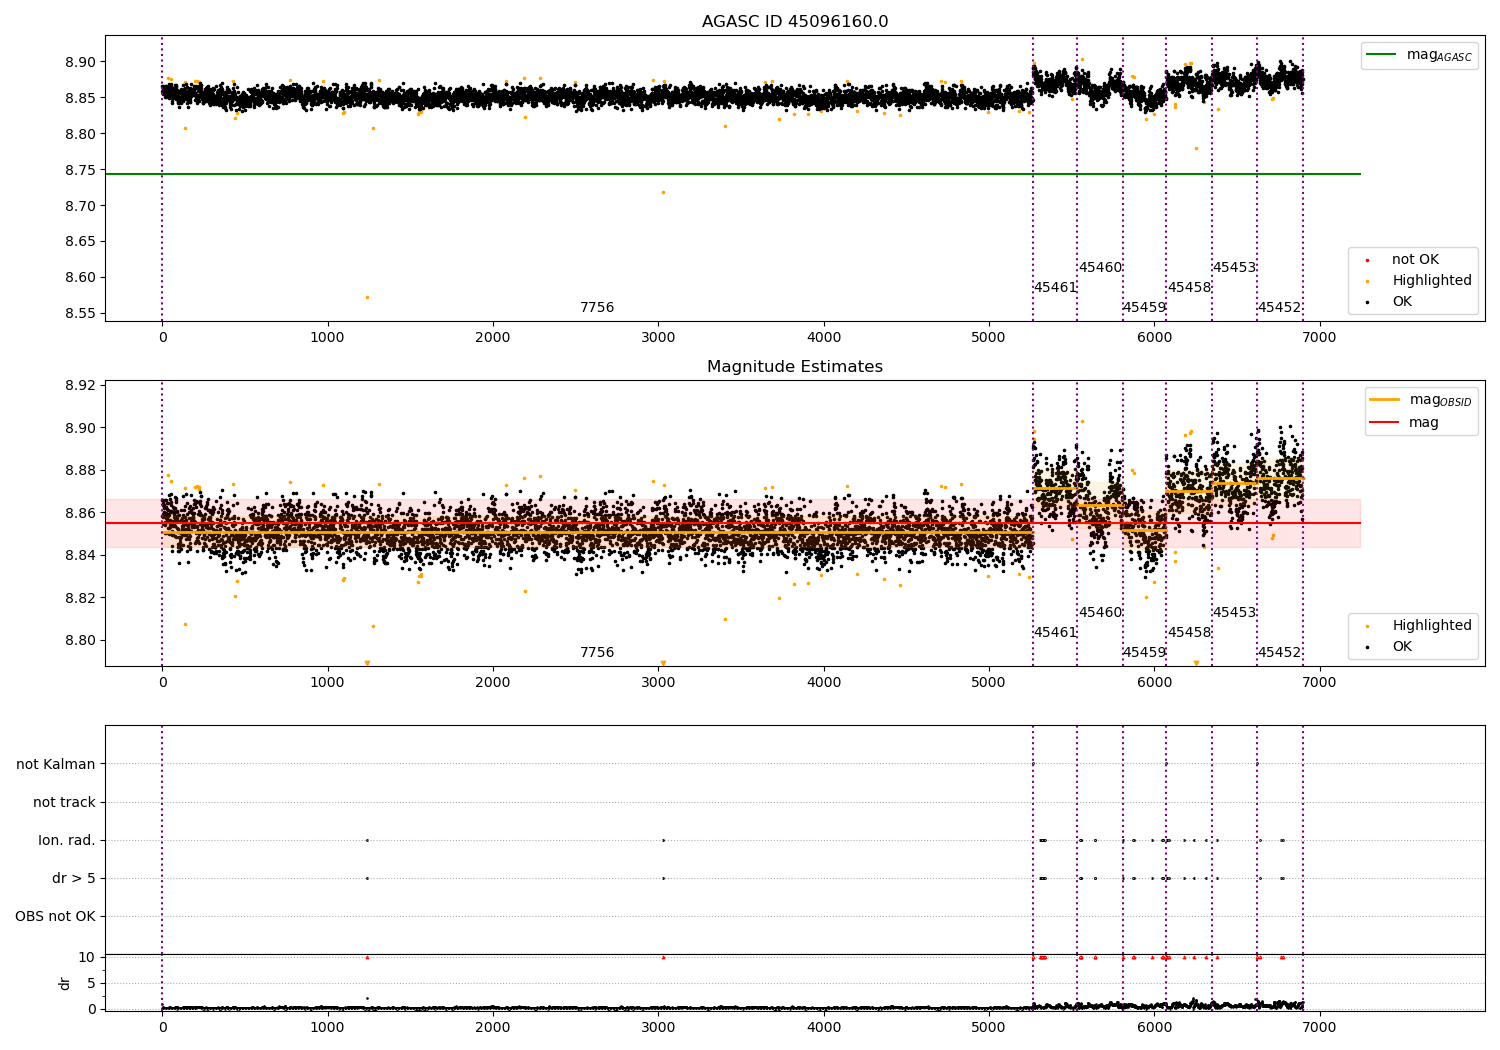Click the 8.75 y-axis tick of top plot

tap(79, 170)
